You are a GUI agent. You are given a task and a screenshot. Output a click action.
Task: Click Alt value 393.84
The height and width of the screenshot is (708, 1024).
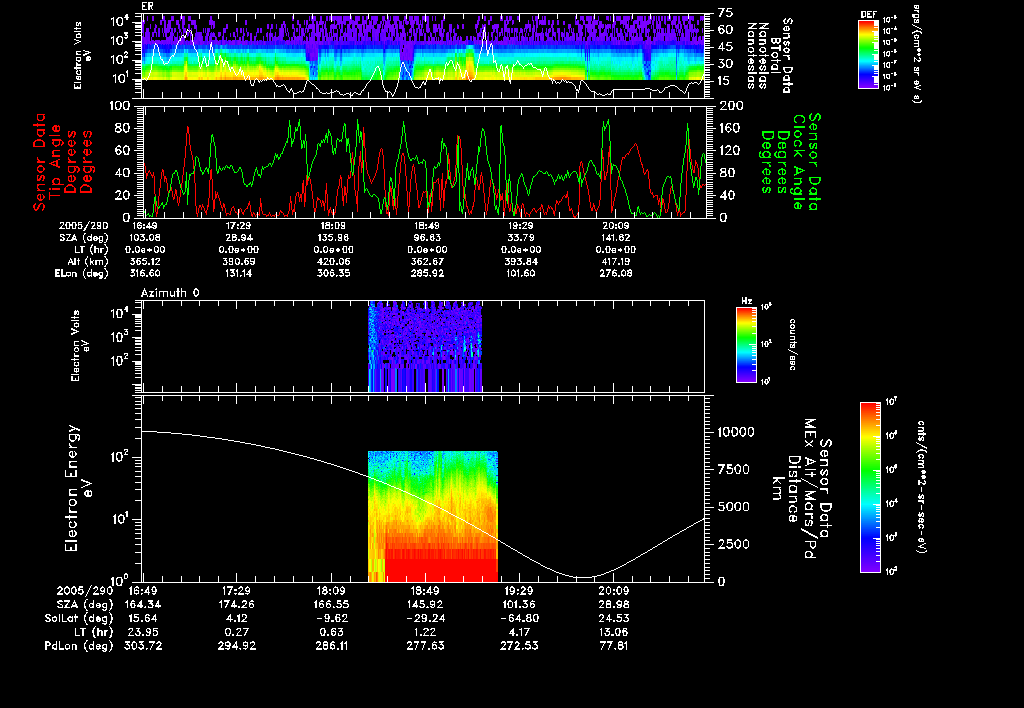click(520, 261)
